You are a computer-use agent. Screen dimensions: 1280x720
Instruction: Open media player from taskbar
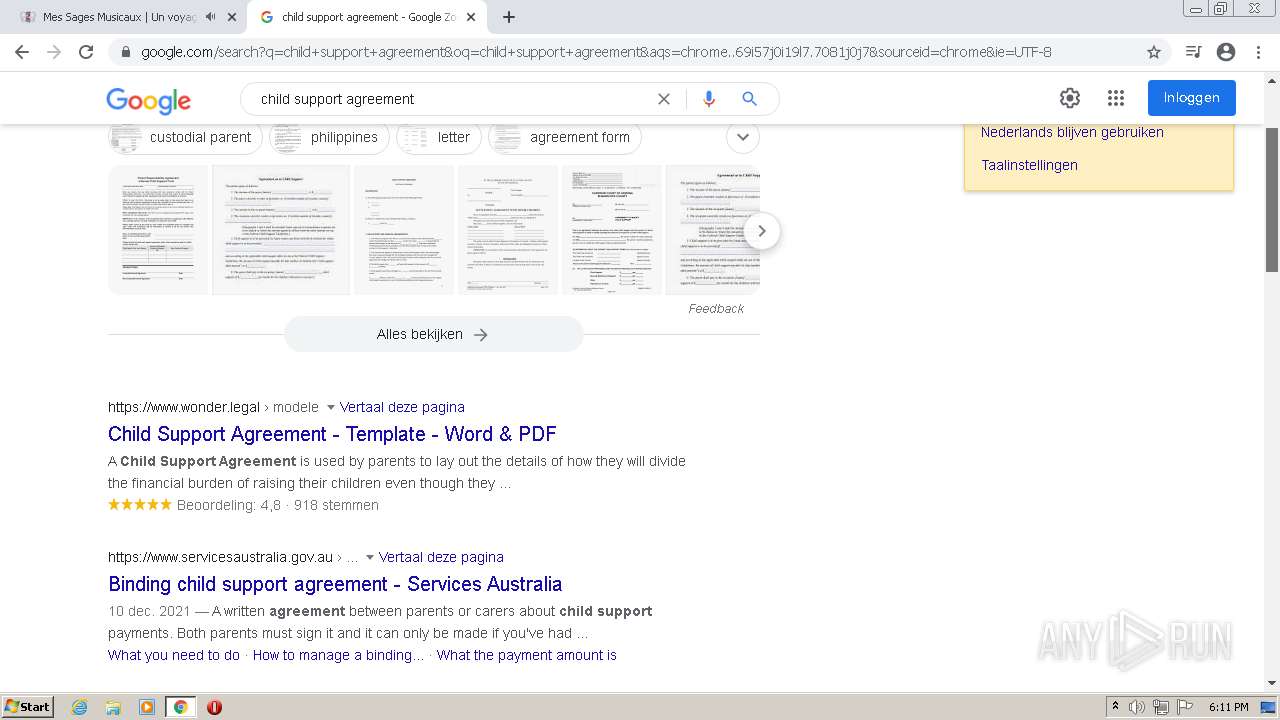tap(147, 707)
